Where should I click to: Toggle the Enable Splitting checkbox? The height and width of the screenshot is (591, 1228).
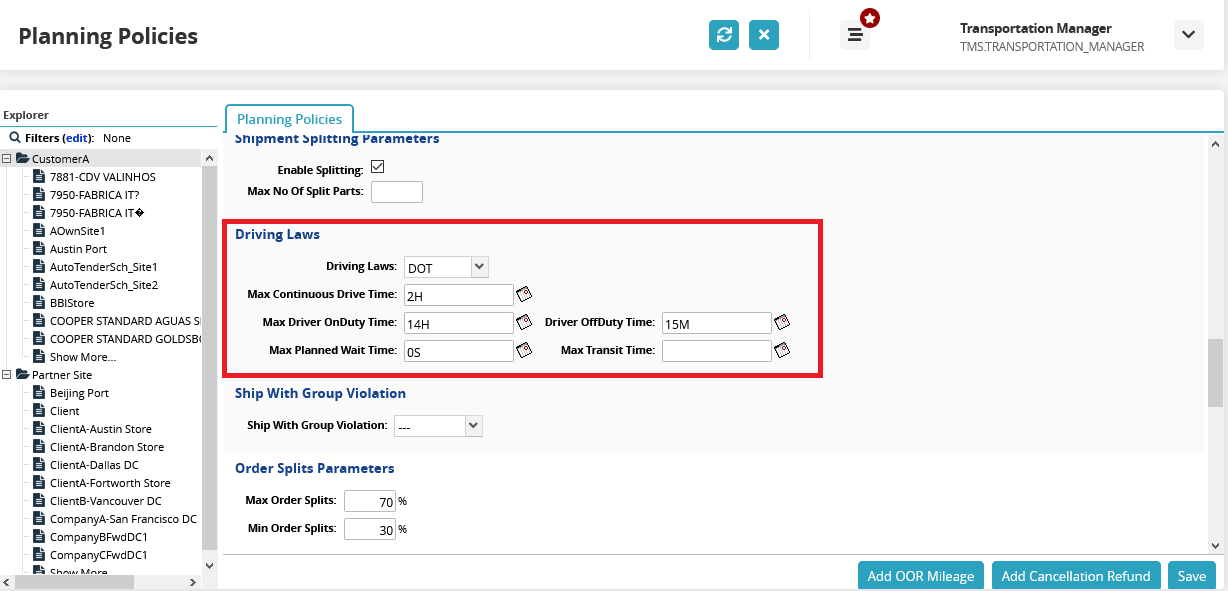coord(378,167)
